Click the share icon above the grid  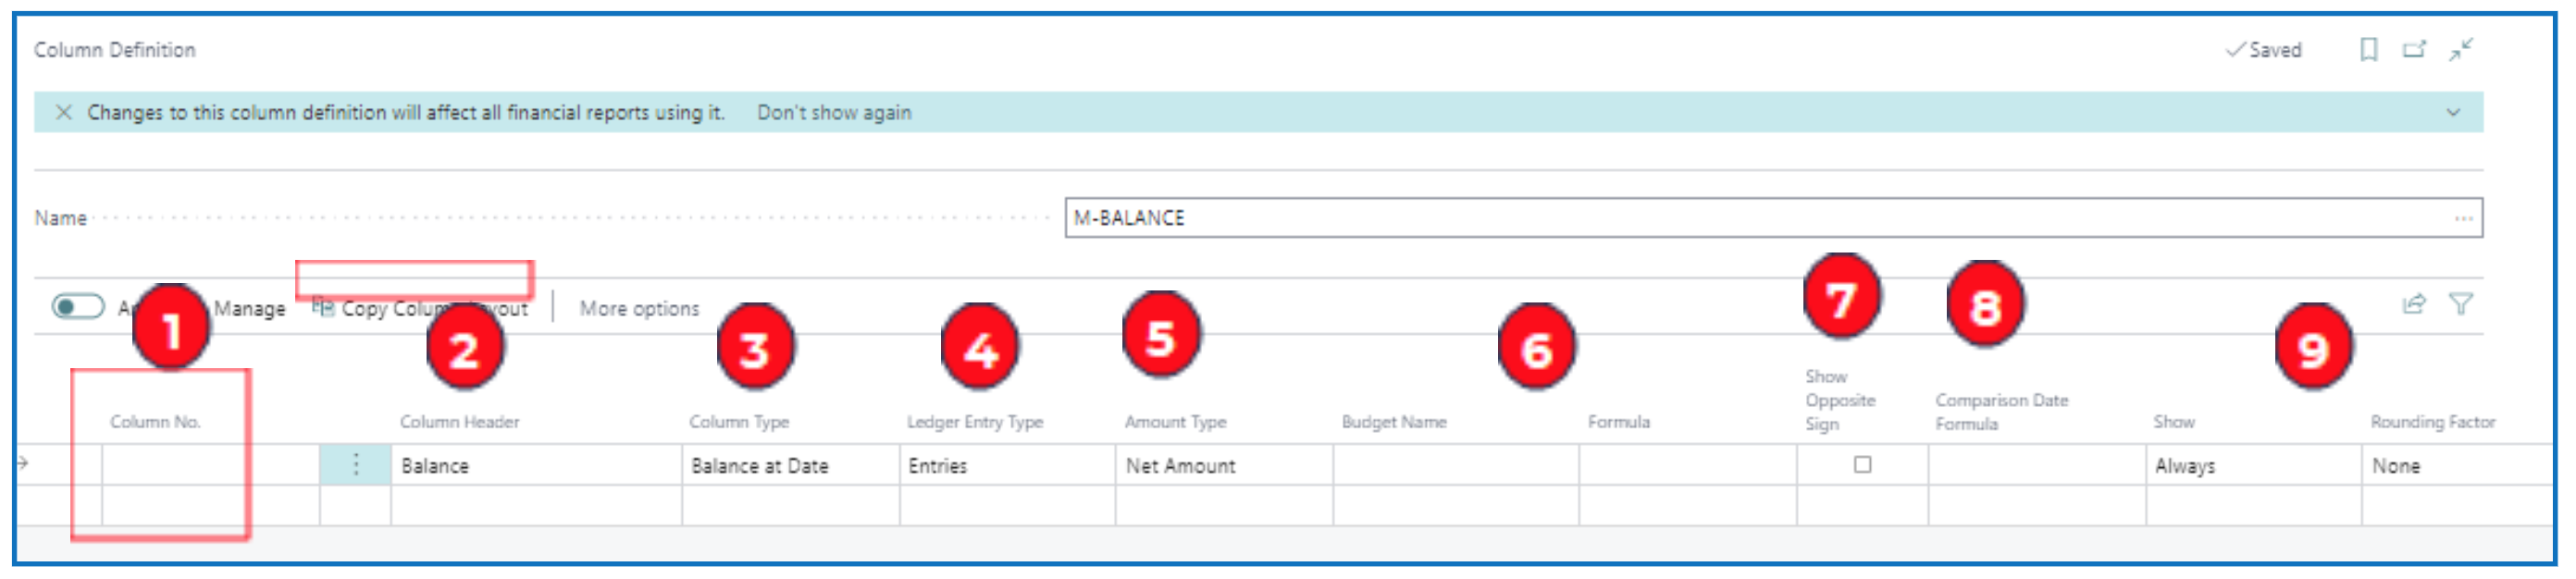(x=2413, y=304)
